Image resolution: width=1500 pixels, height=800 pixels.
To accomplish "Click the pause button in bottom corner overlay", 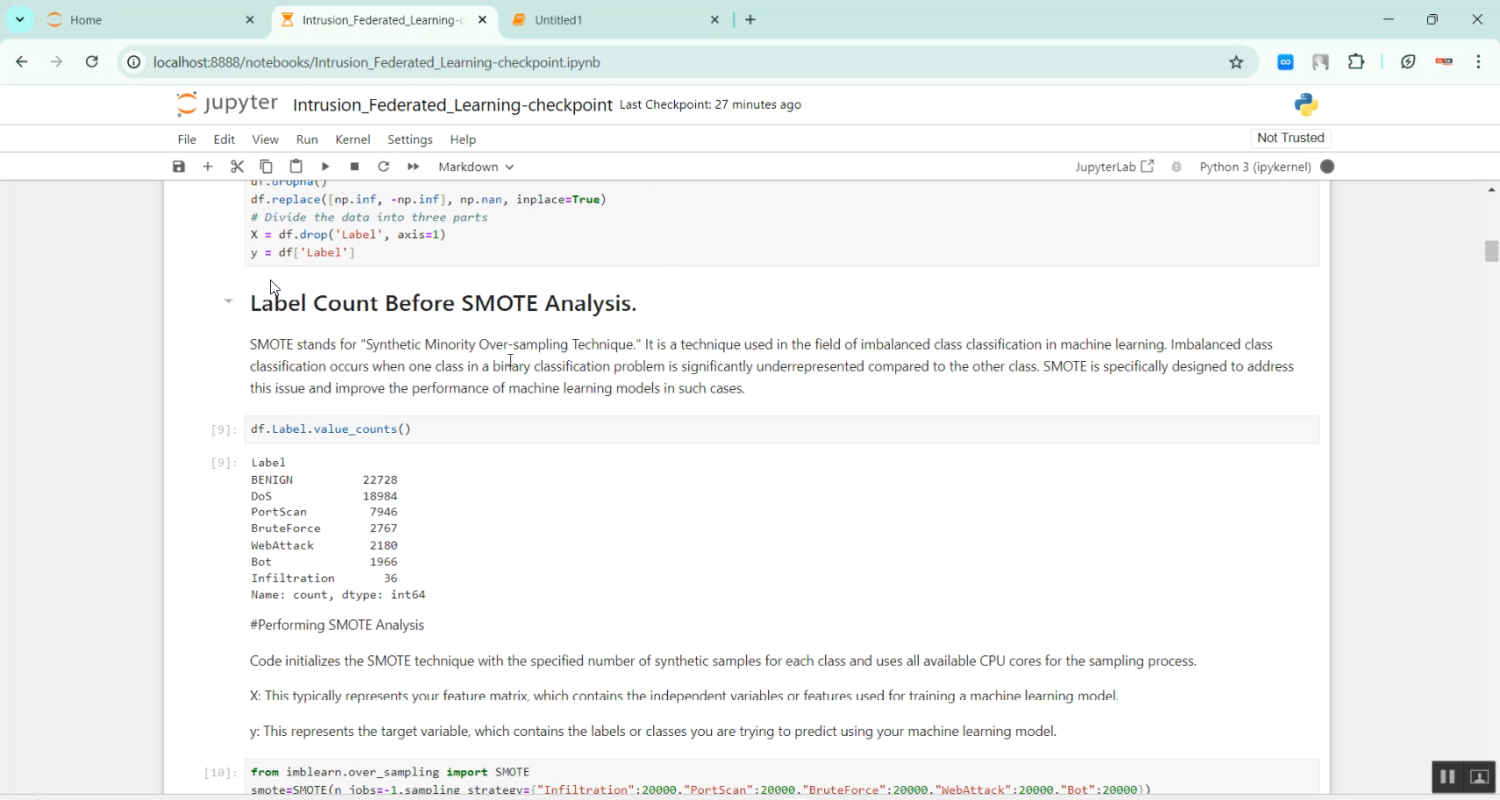I will 1447,777.
